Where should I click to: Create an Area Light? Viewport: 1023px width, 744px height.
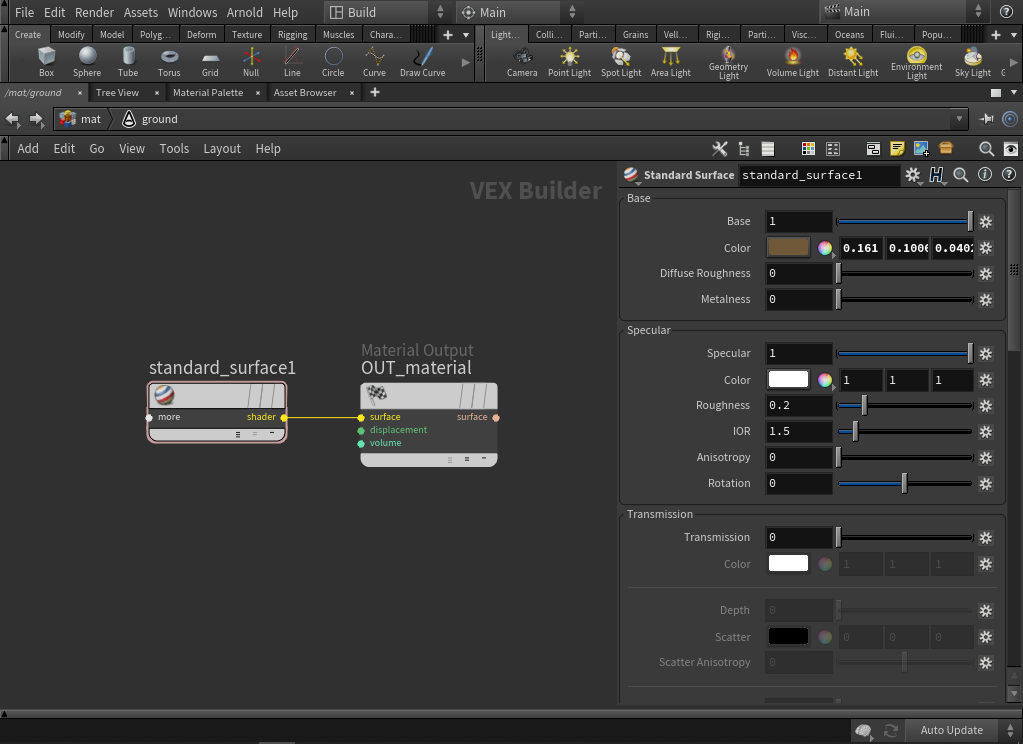click(x=671, y=62)
